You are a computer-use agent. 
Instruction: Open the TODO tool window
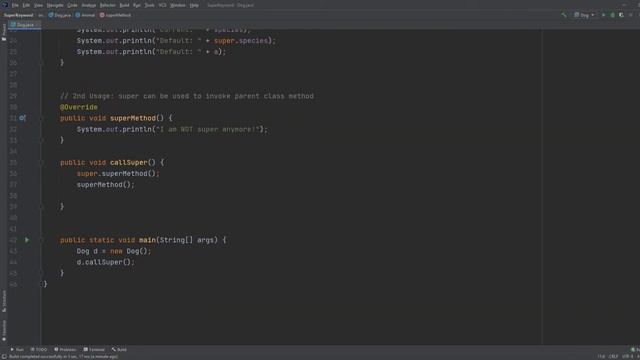[39, 349]
